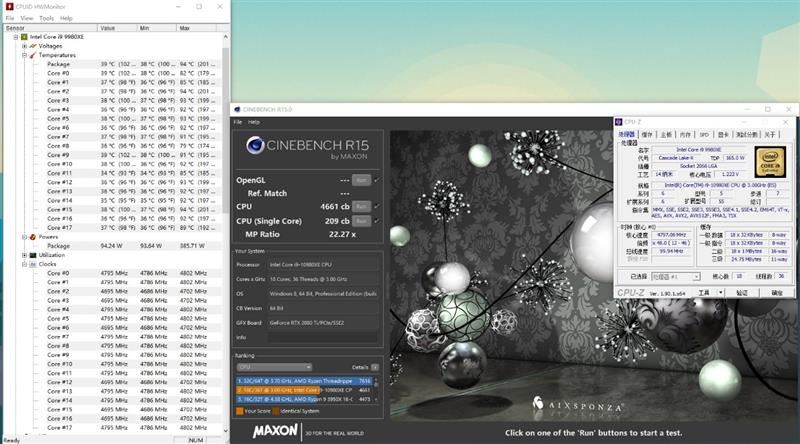800x444 pixels.
Task: Switch to the 缓存 tab in CPU-Z
Action: click(647, 134)
